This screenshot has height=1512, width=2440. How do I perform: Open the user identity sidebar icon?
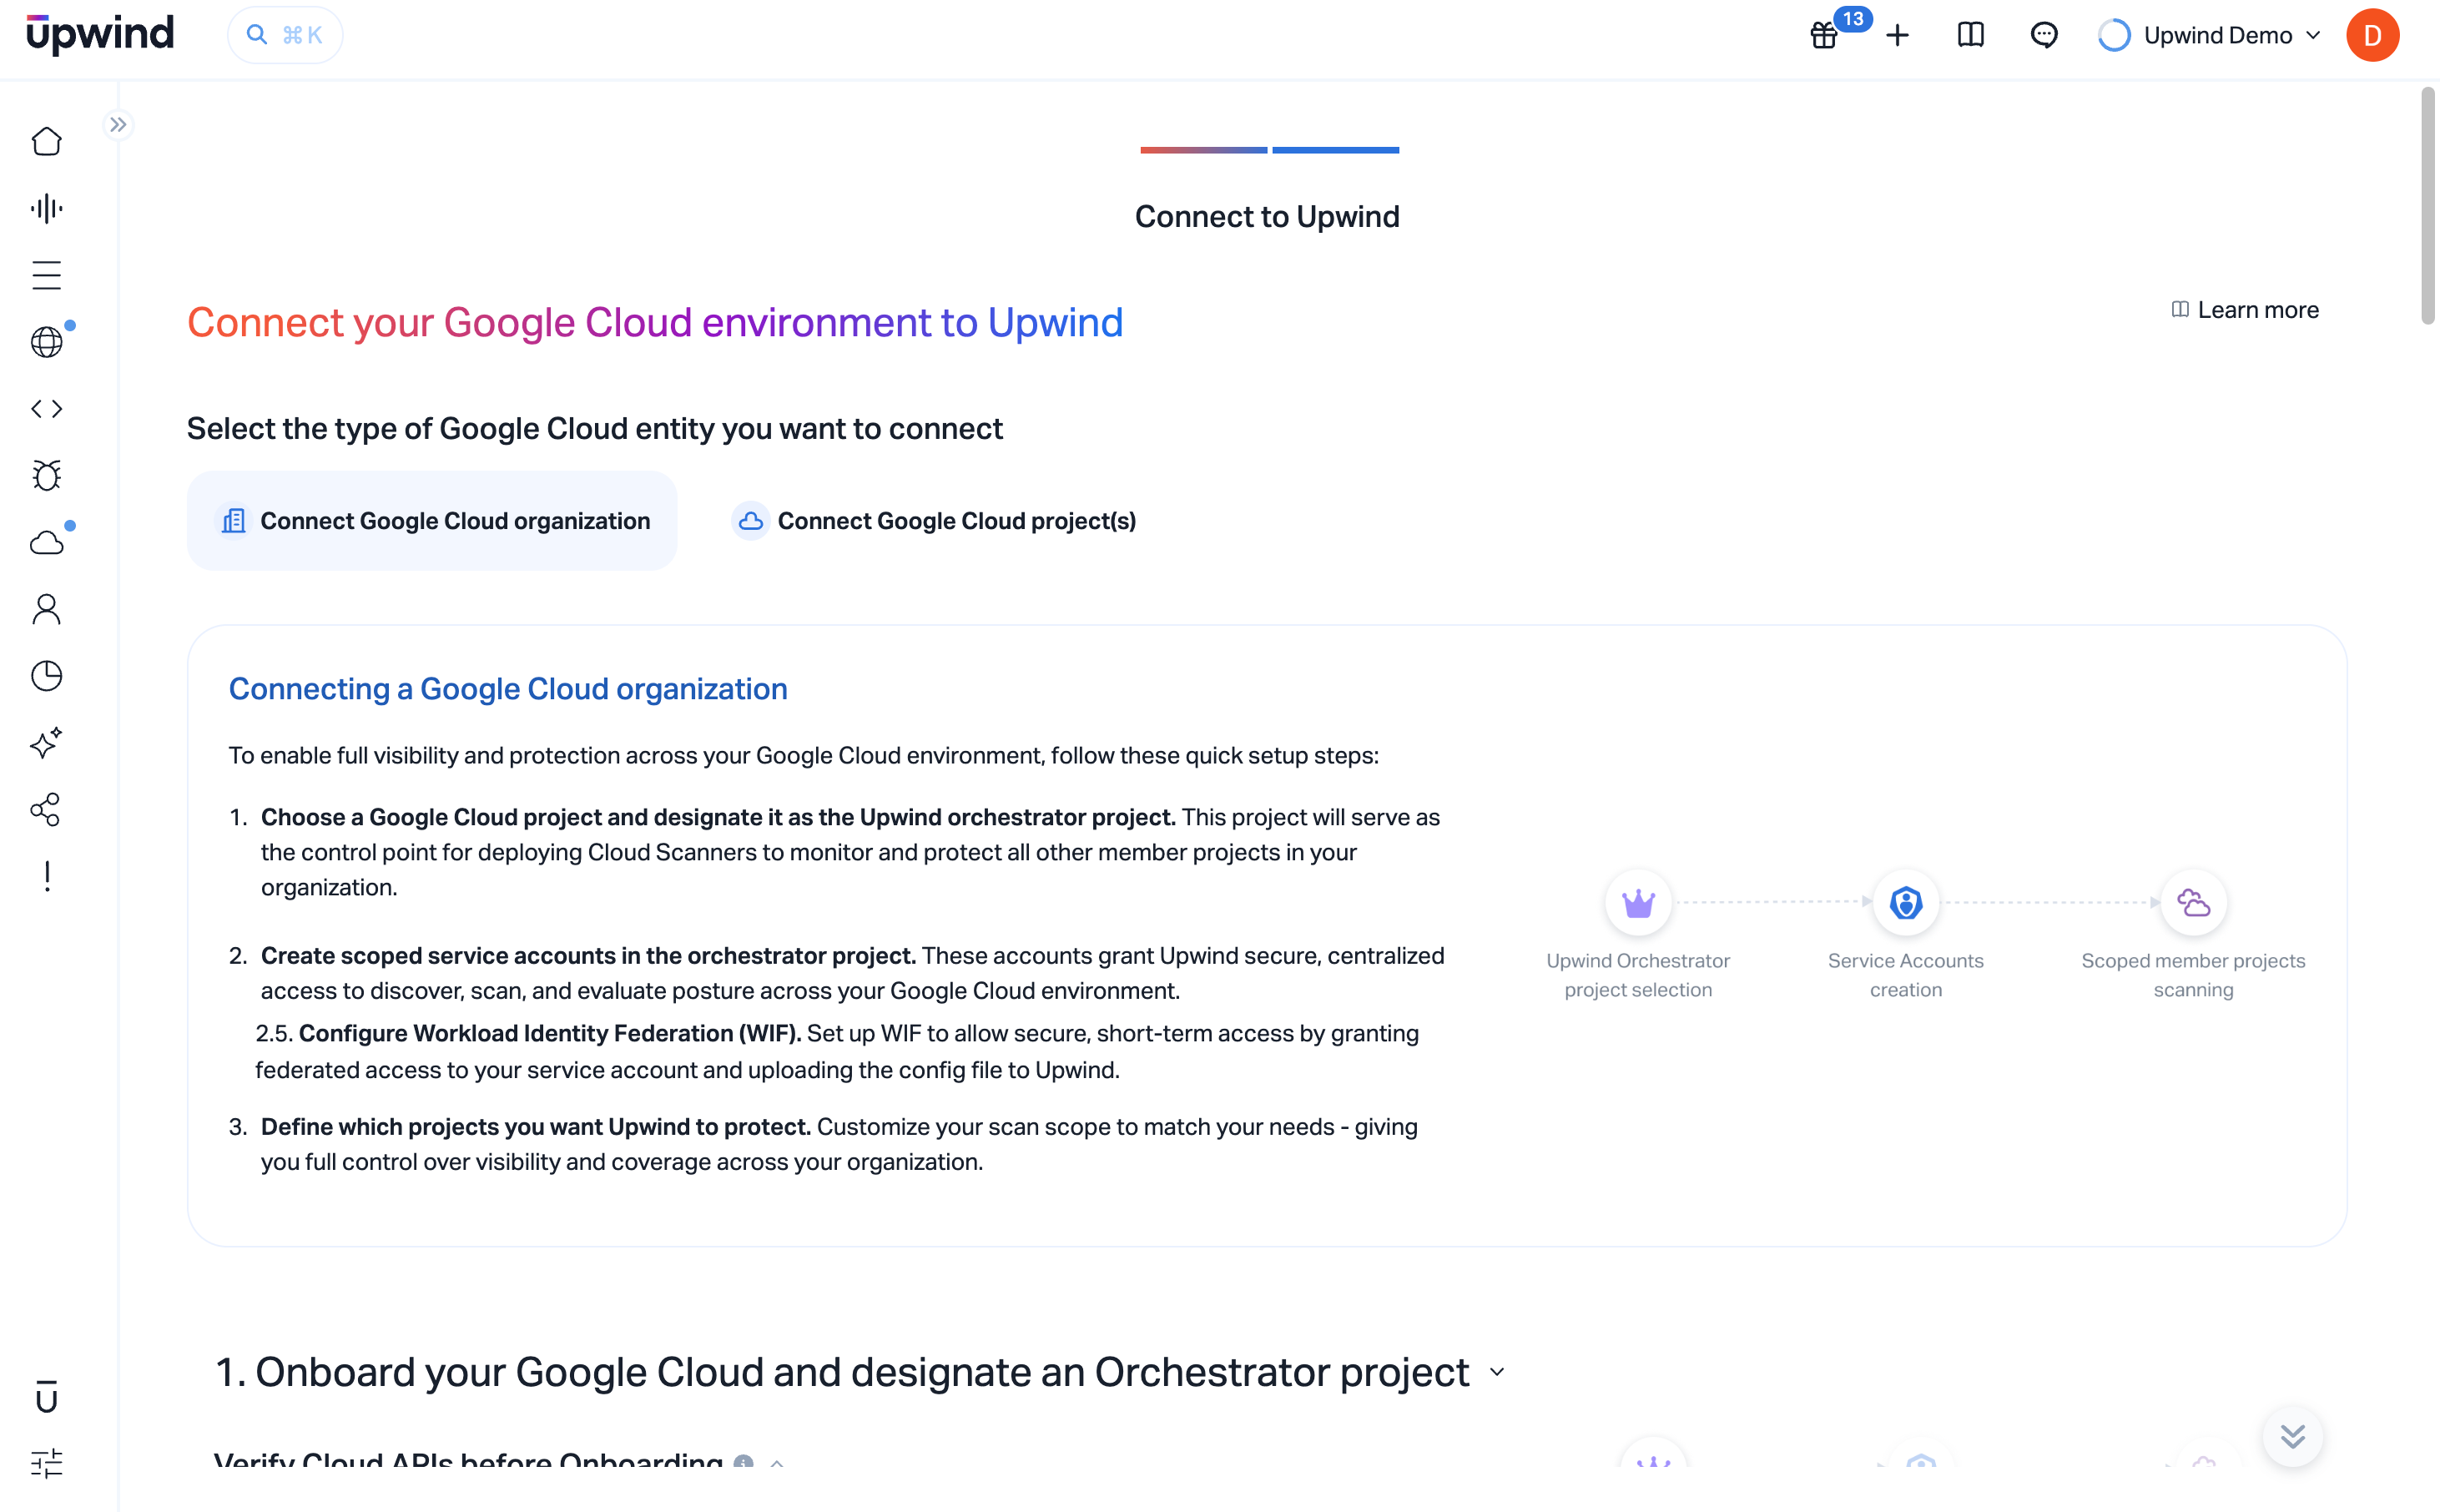[x=46, y=609]
